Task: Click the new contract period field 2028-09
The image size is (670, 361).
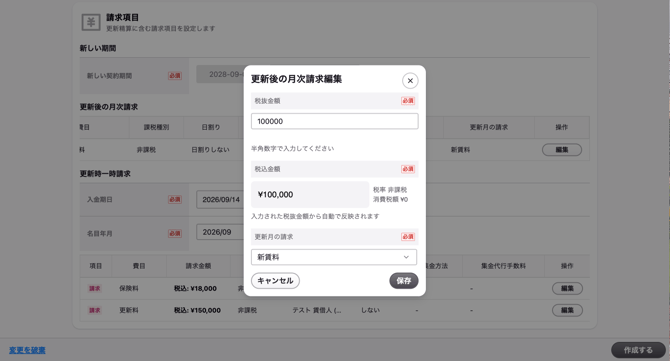Action: coord(220,74)
